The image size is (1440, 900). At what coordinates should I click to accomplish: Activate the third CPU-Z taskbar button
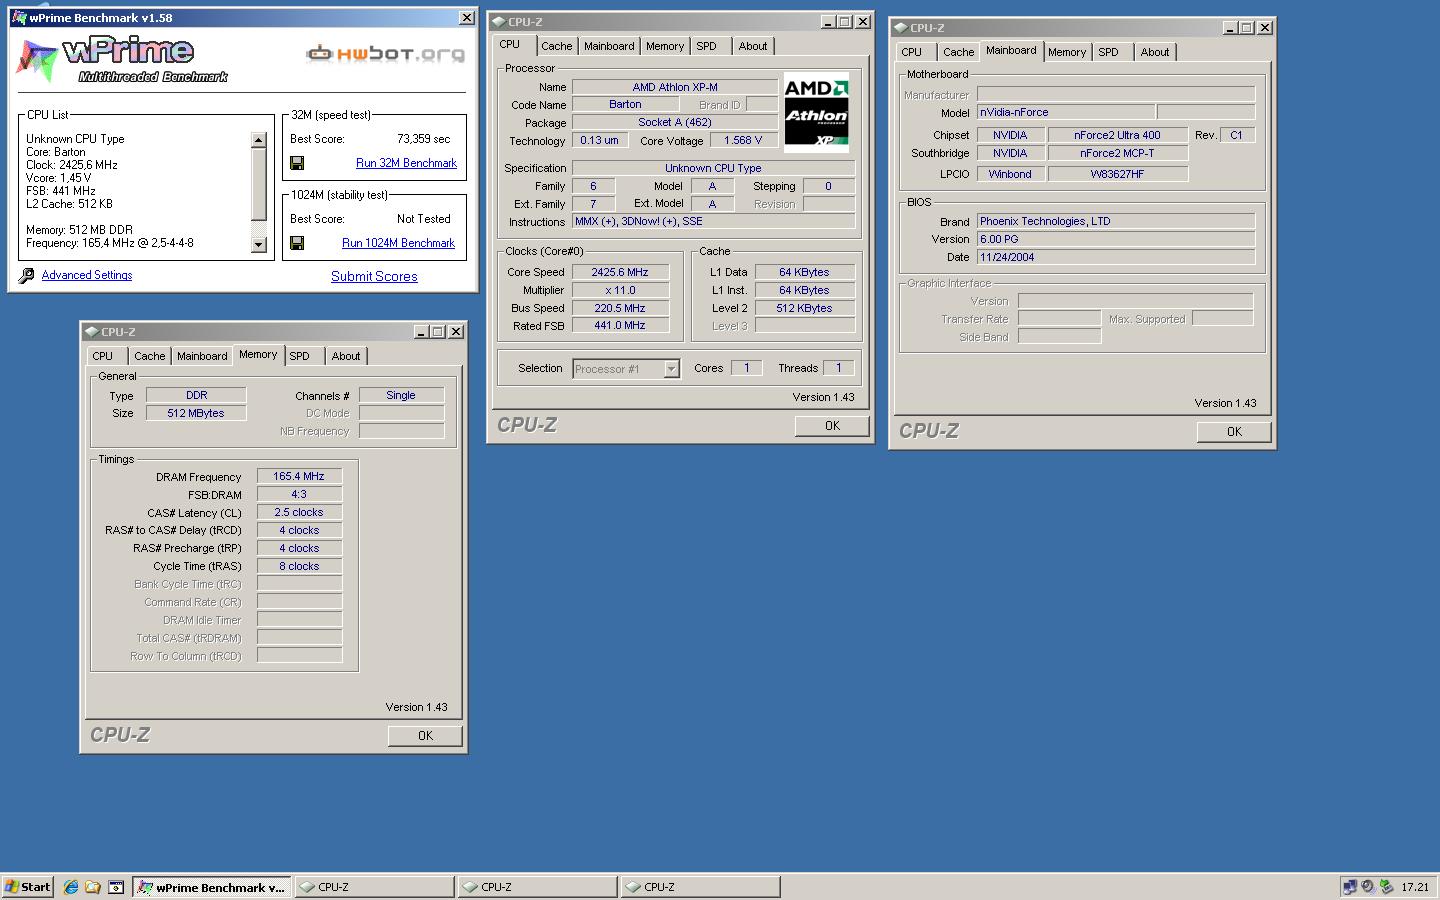701,887
